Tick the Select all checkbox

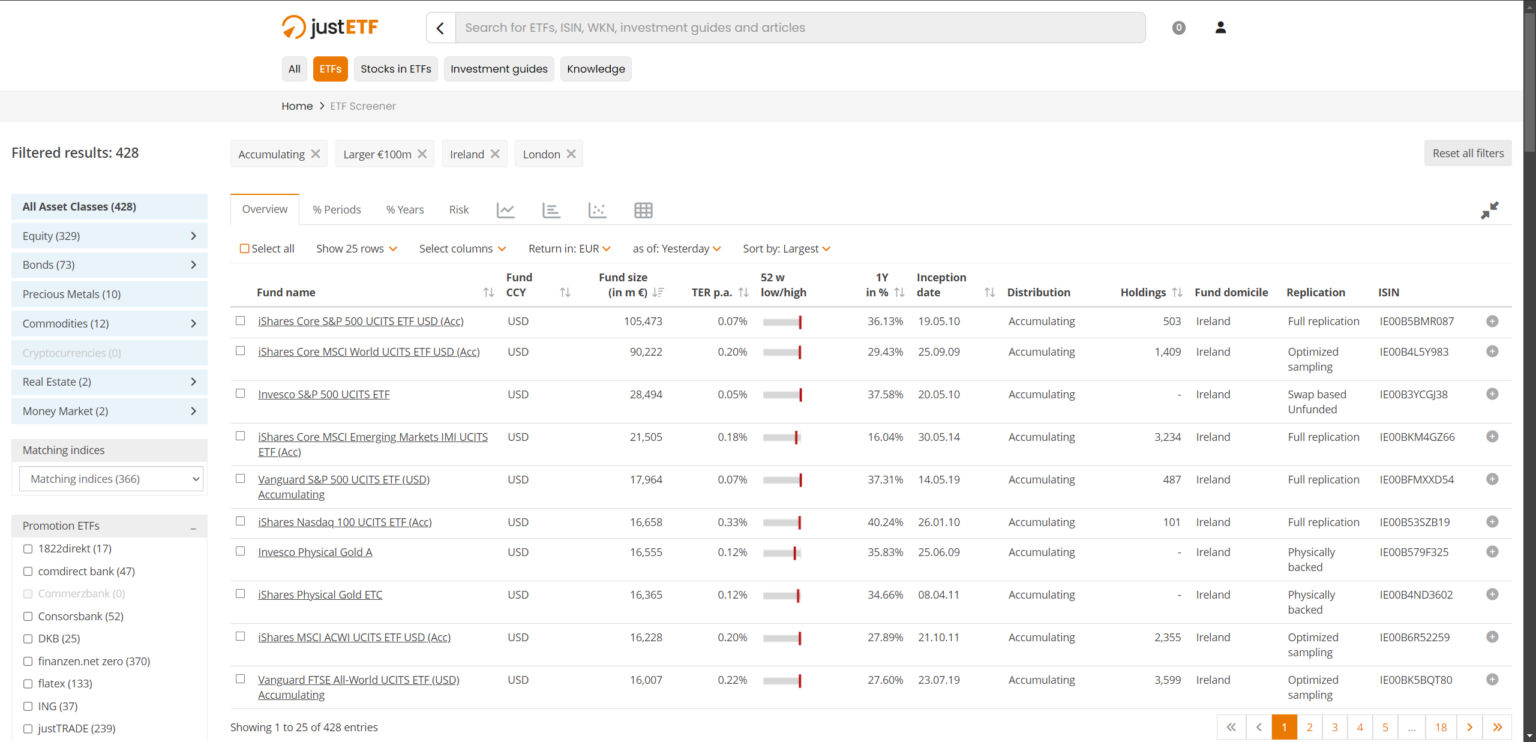pos(245,249)
